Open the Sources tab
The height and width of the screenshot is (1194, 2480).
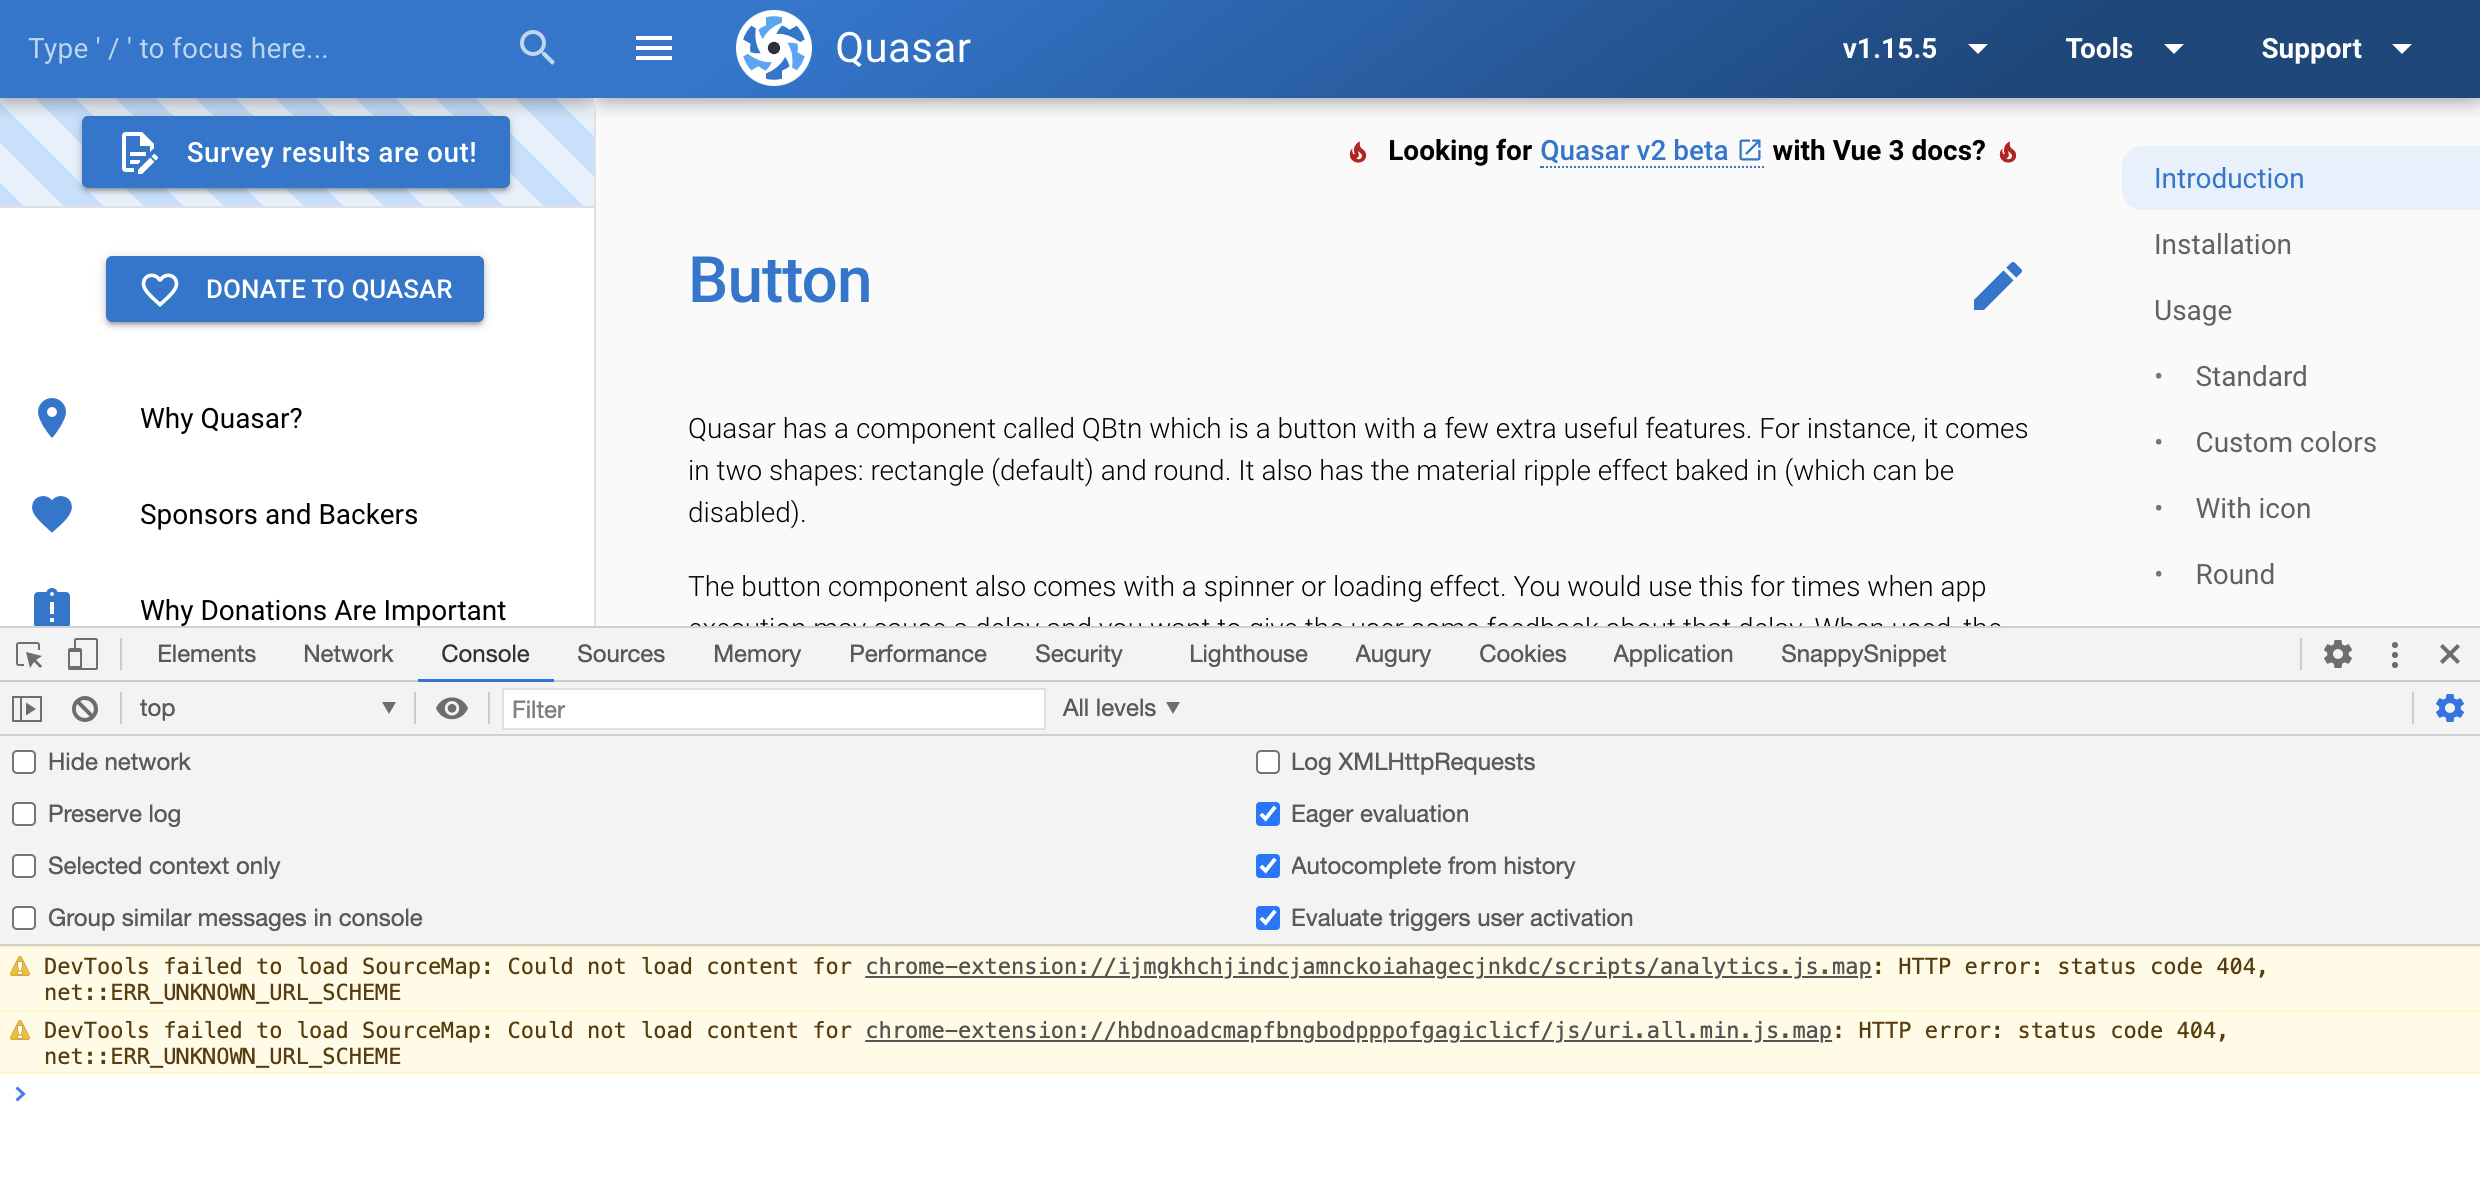coord(620,654)
